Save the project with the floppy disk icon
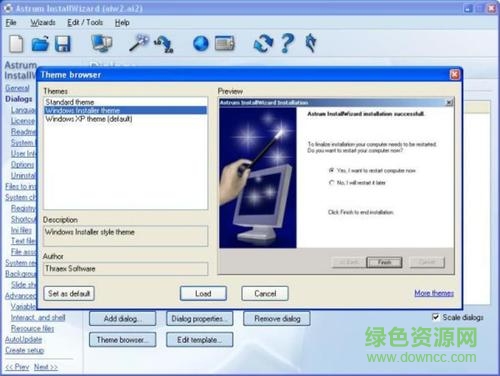 [x=63, y=44]
